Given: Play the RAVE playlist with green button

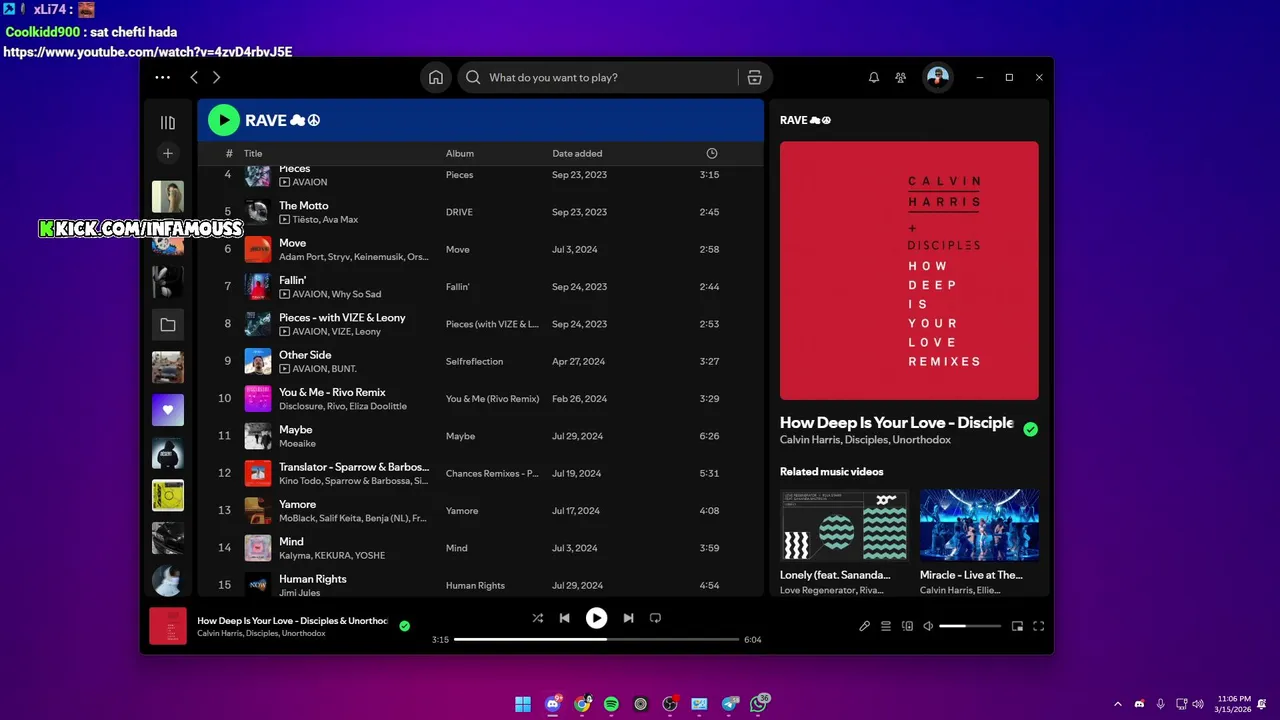Looking at the screenshot, I should pyautogui.click(x=224, y=120).
